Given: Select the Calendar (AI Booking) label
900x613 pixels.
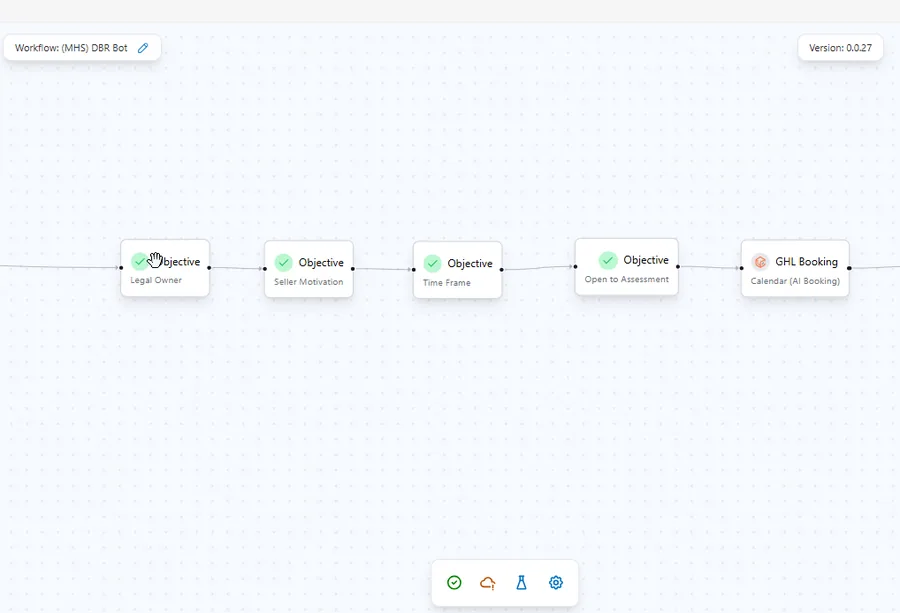Looking at the screenshot, I should [795, 281].
